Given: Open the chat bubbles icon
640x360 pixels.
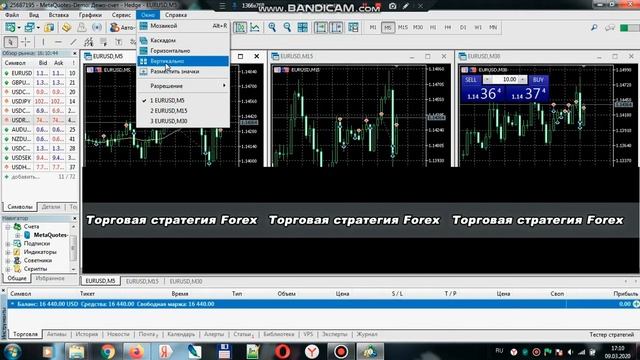Looking at the screenshot, I should 610,27.
